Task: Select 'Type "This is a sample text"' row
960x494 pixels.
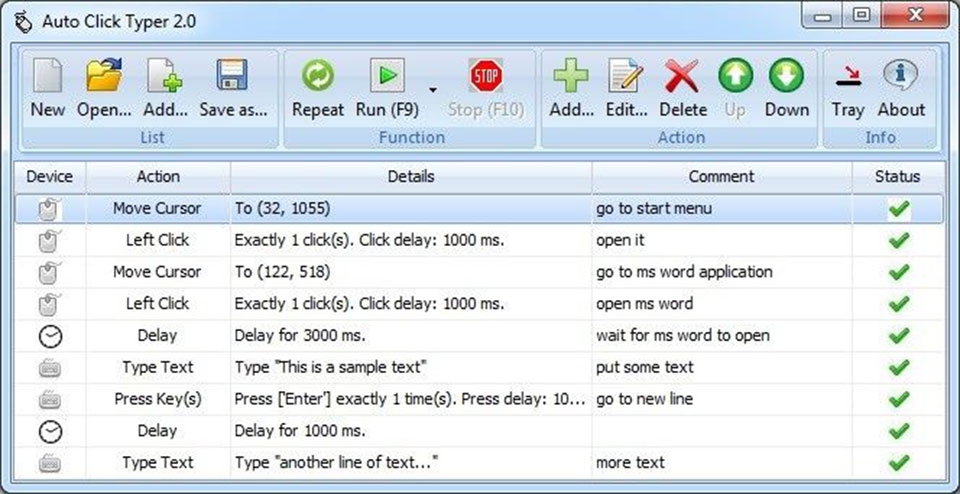Action: 479,367
